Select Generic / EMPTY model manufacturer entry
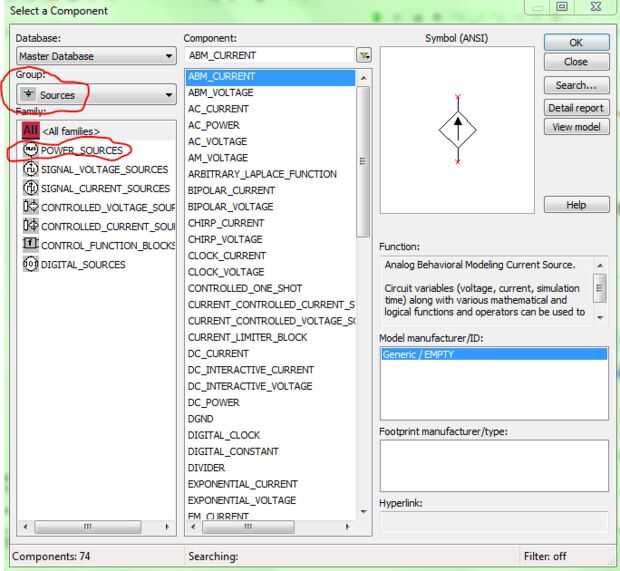Image resolution: width=620 pixels, height=571 pixels. coord(494,354)
